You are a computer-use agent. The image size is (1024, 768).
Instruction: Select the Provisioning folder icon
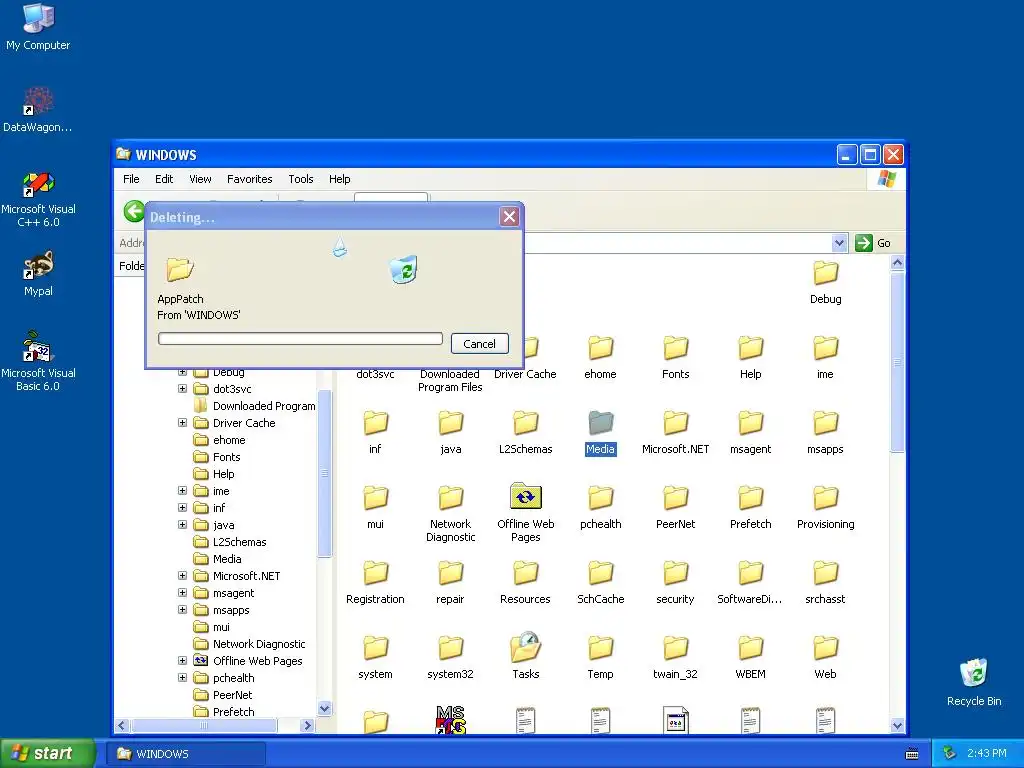point(825,507)
